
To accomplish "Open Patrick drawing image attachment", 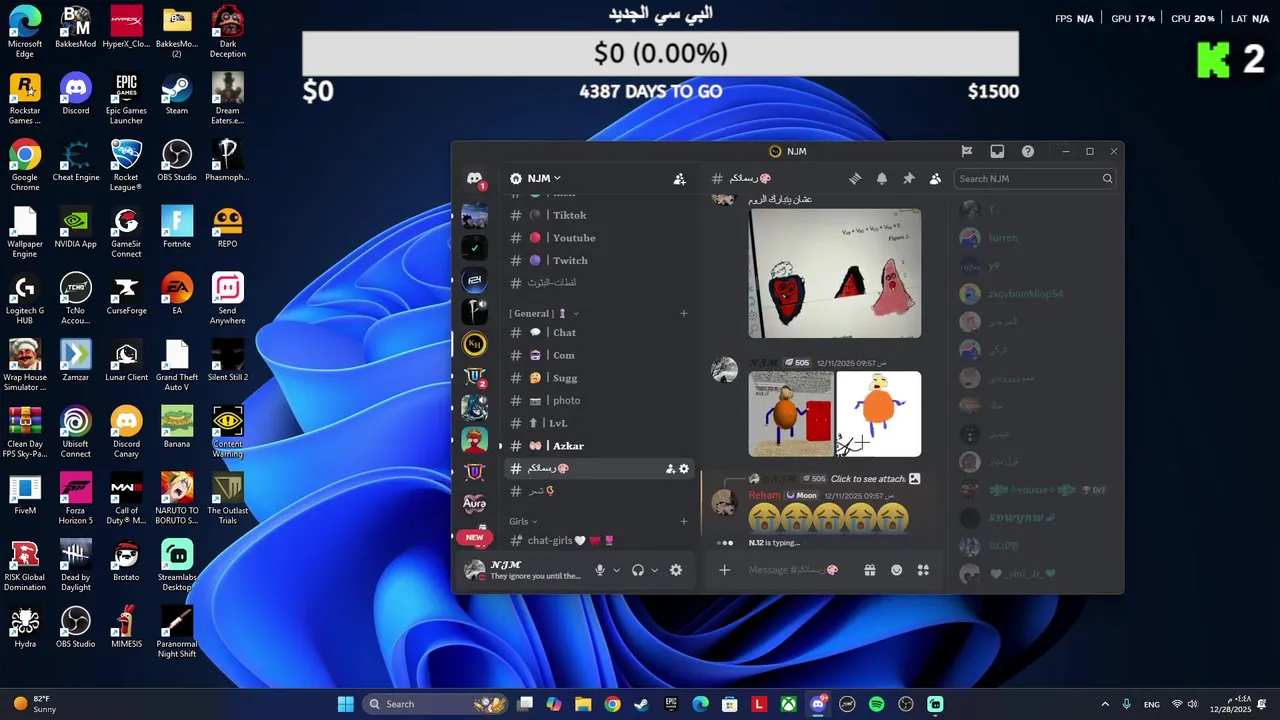I will (x=835, y=273).
